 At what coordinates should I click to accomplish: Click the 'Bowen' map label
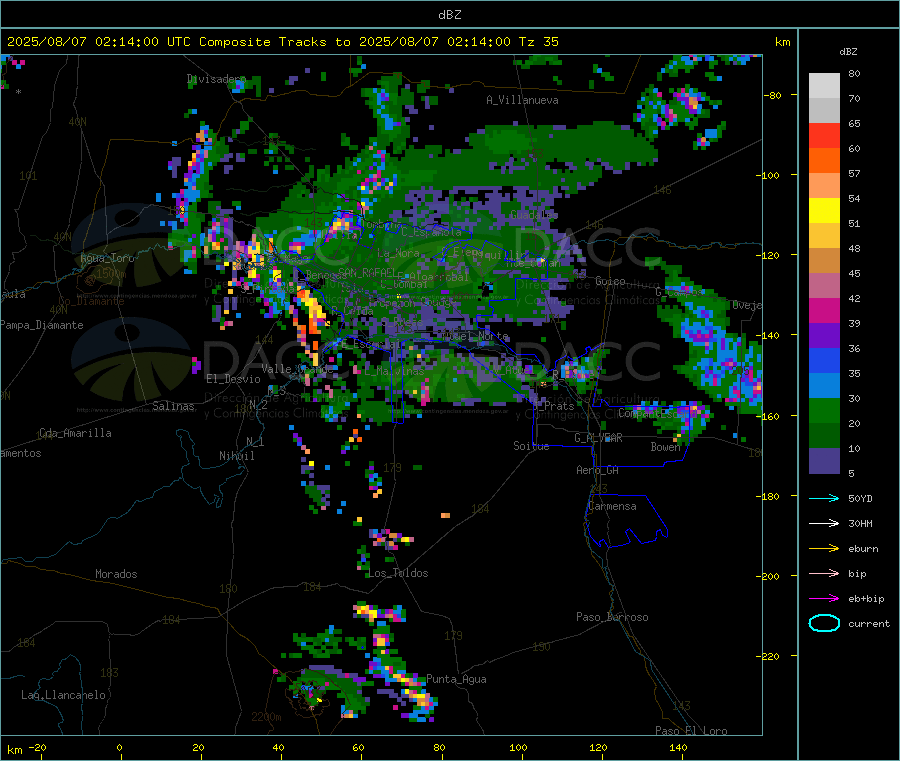click(x=665, y=446)
